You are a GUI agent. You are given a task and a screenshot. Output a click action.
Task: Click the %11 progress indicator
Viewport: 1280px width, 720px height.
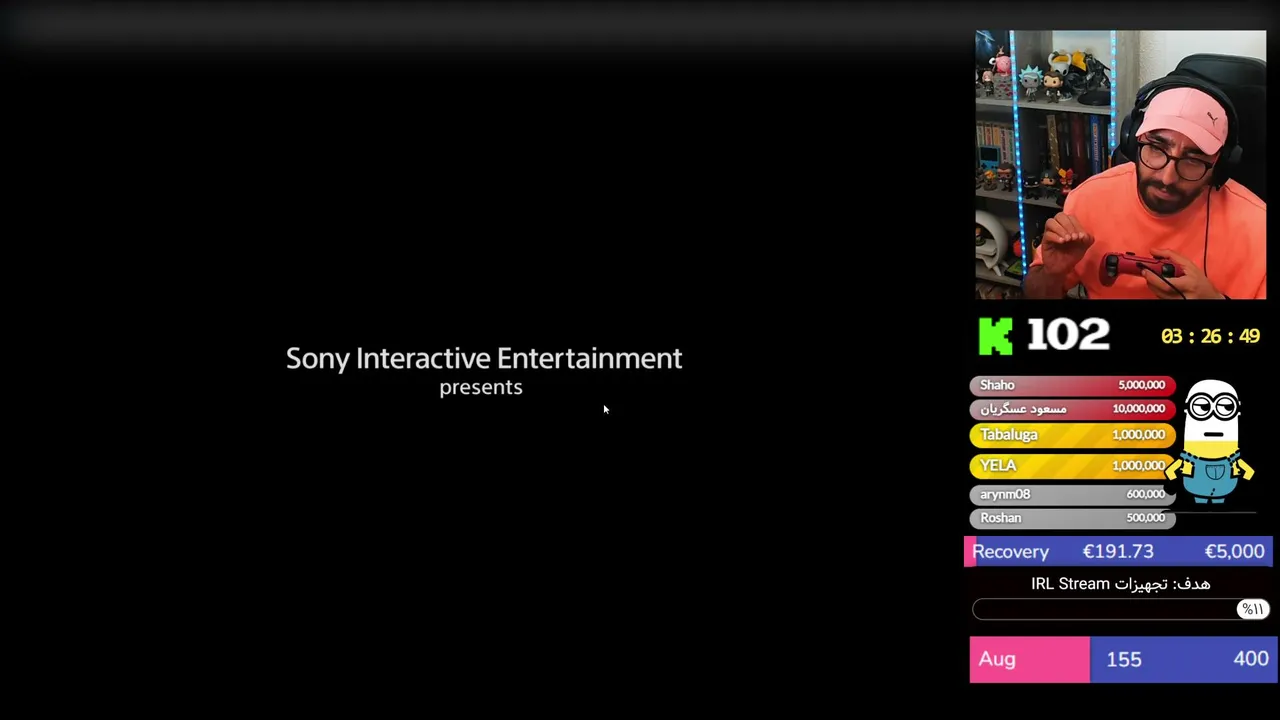point(1252,609)
